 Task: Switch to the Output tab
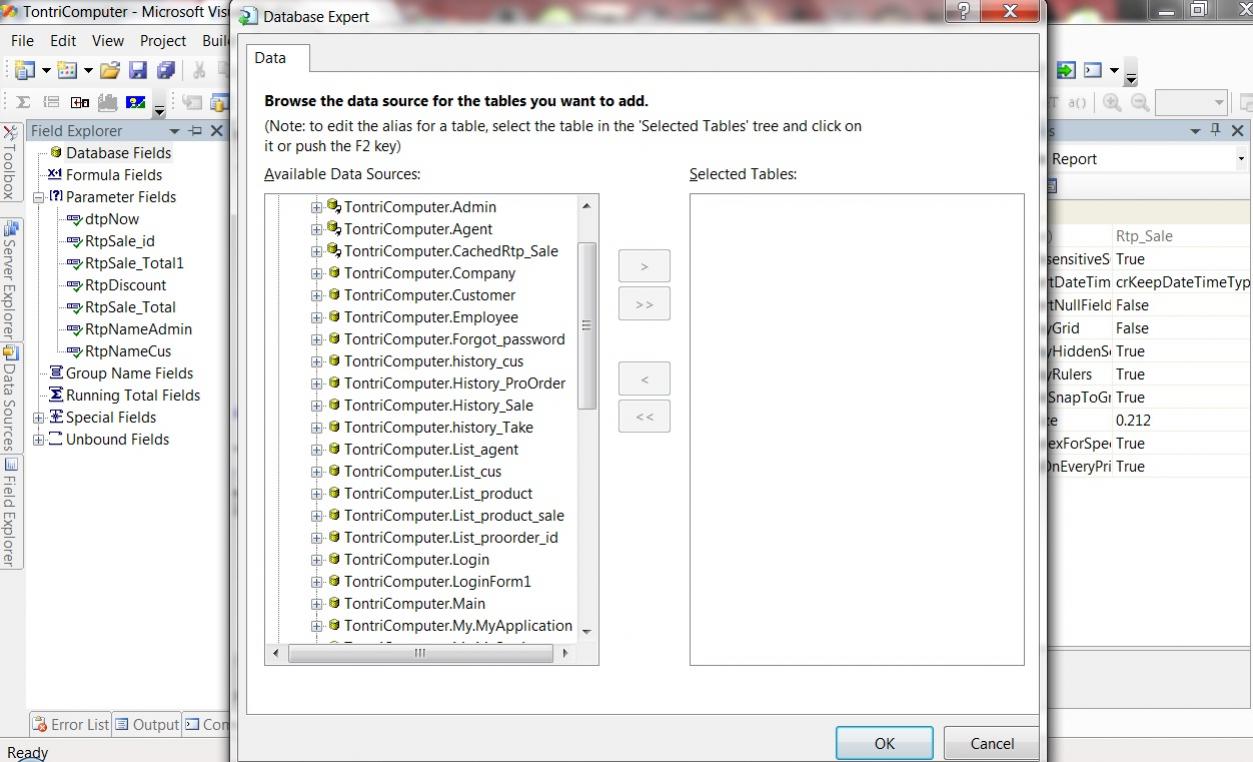point(146,725)
